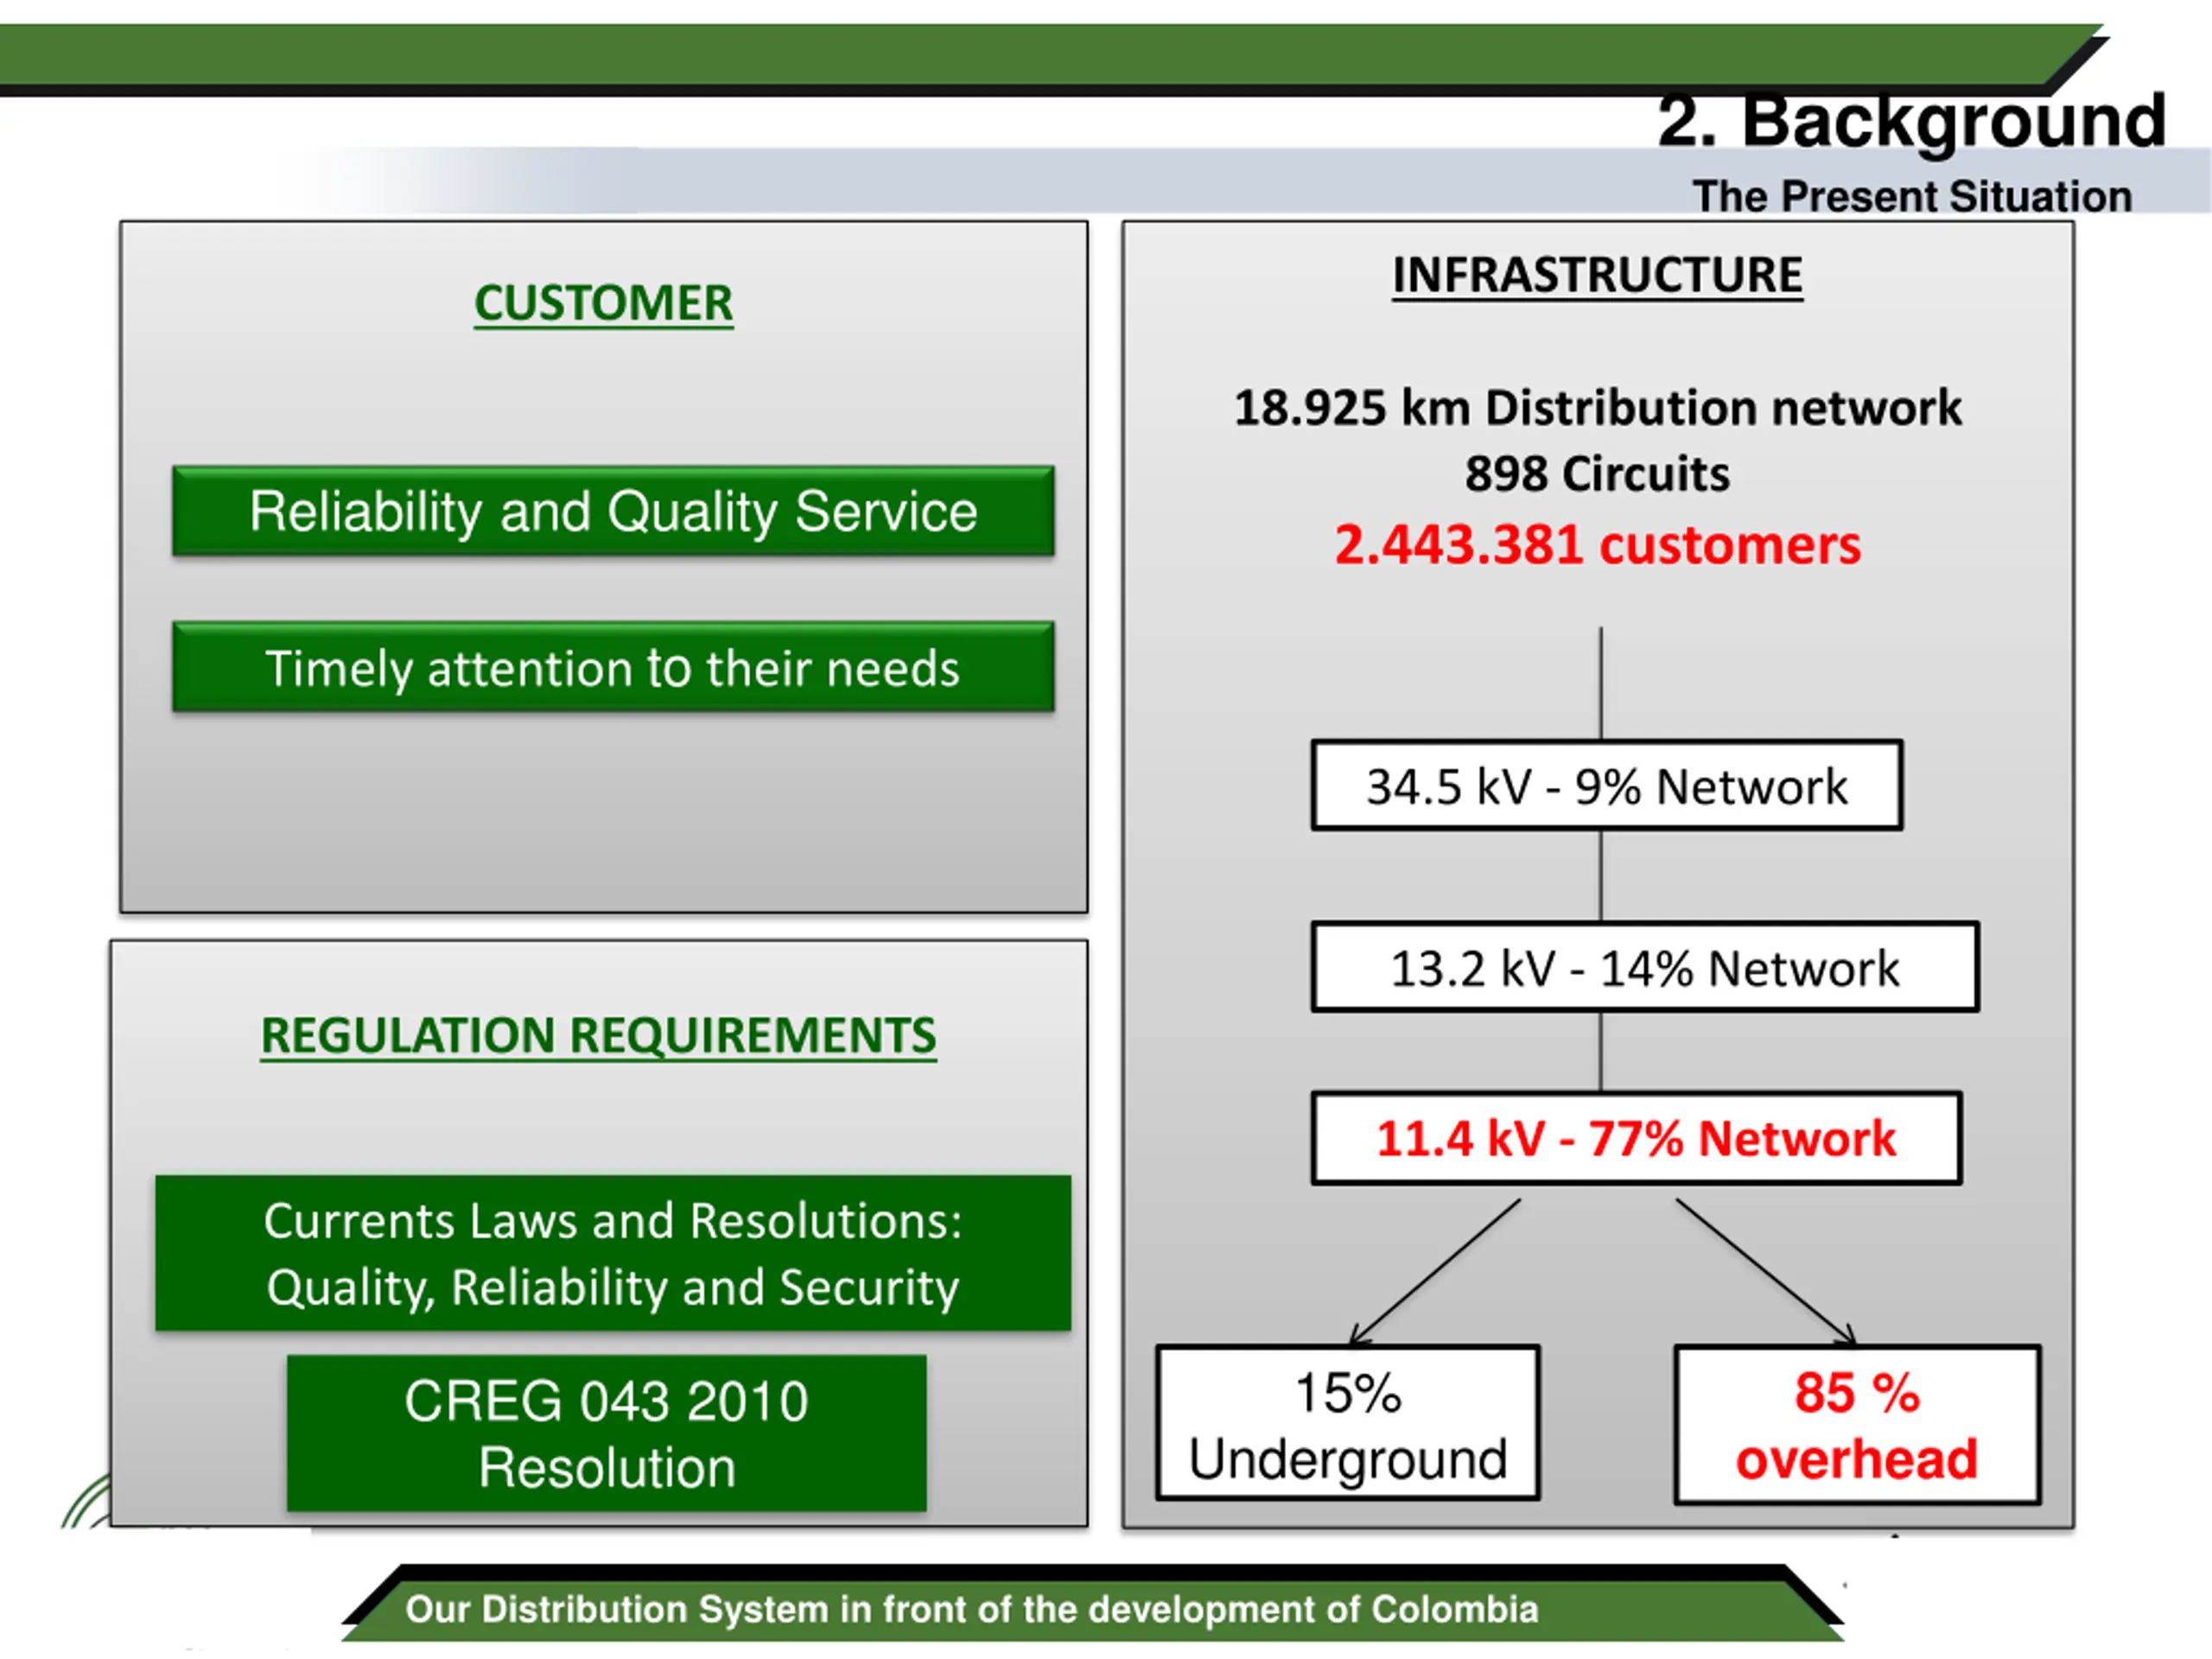Click 'Timely attention to their needs' box
Screen dimensions: 2212x1659
(613, 667)
